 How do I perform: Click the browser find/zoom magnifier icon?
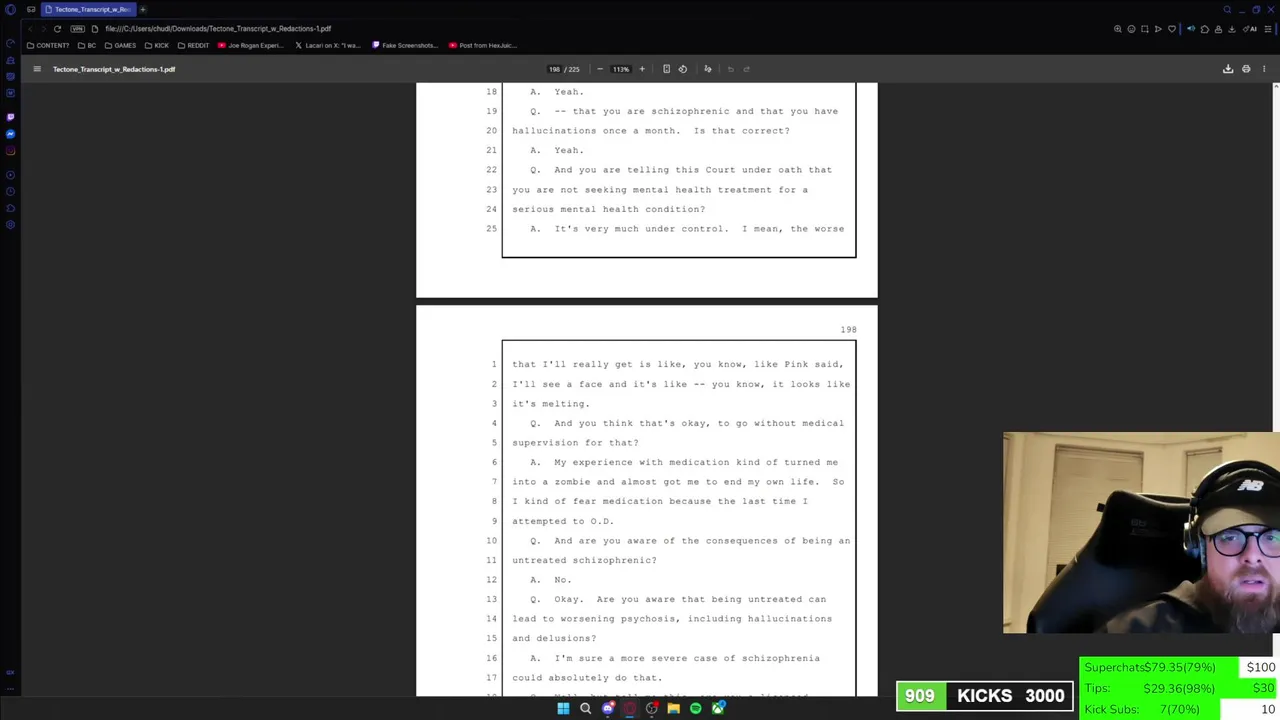1118,29
